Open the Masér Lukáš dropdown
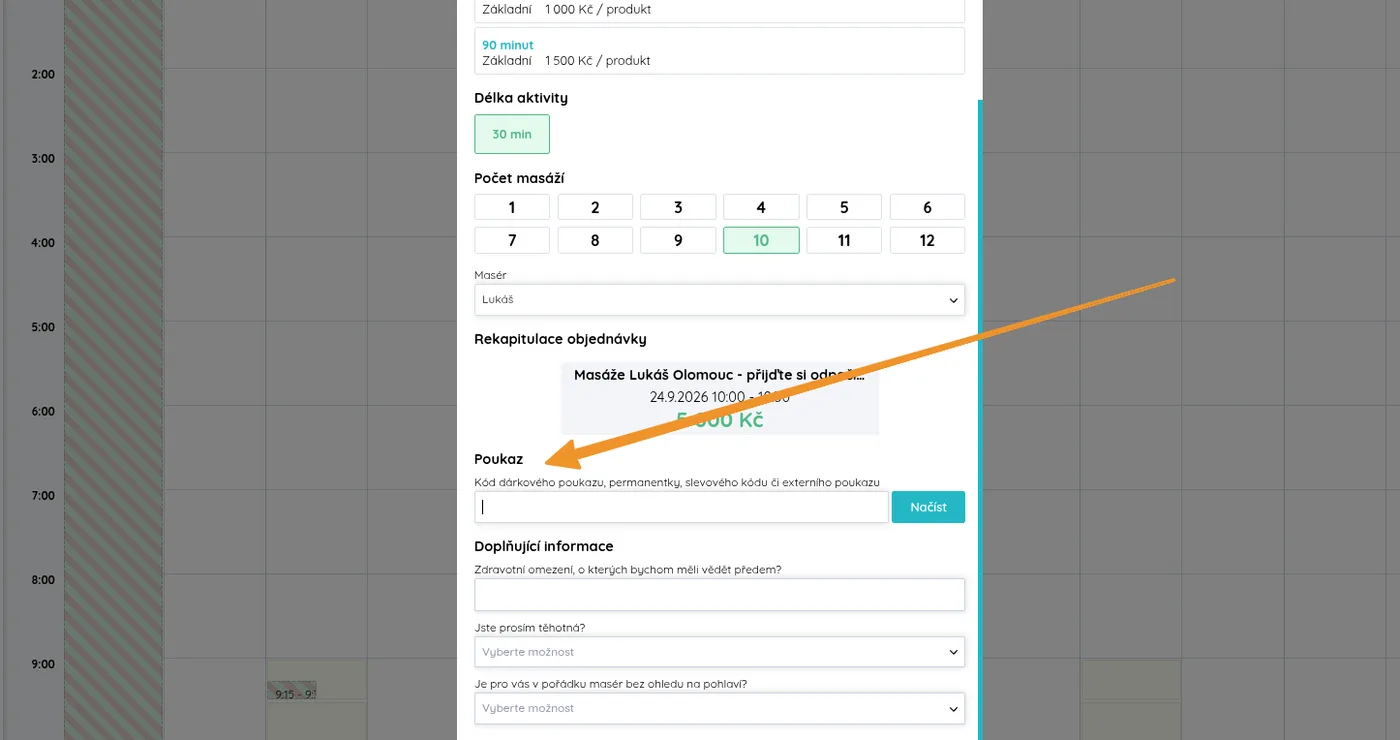 coord(719,299)
